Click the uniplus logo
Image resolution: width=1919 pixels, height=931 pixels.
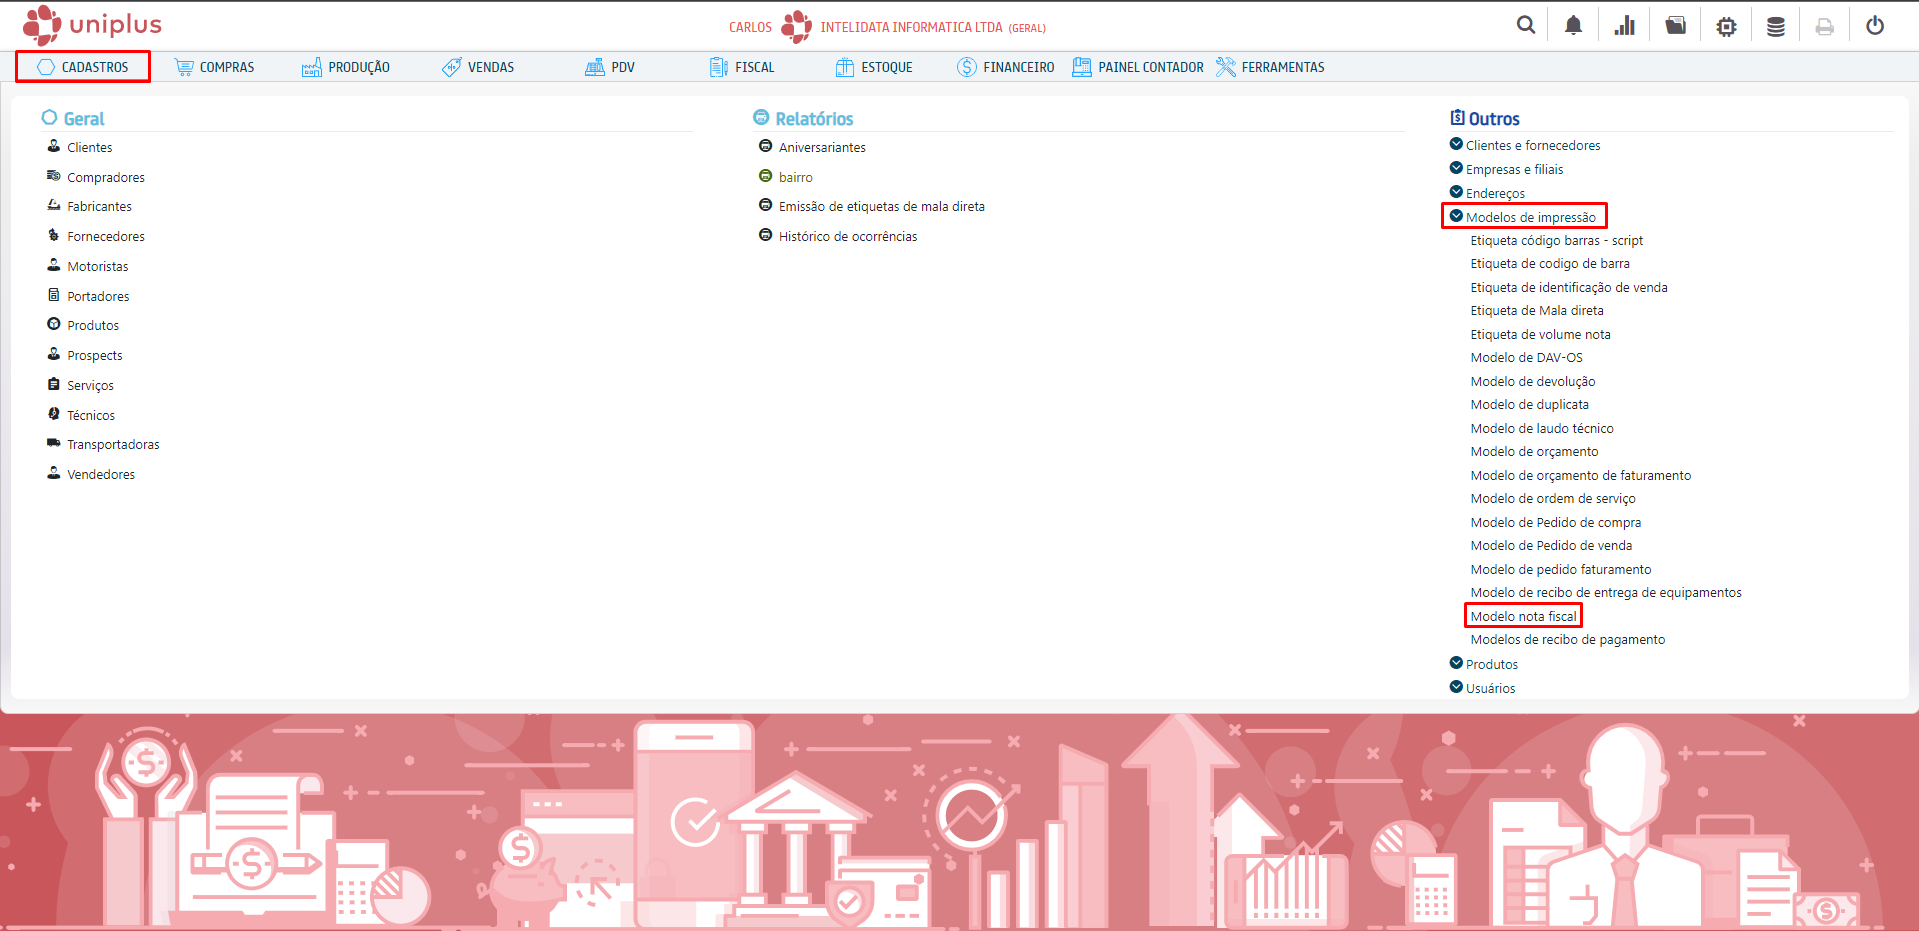(92, 25)
